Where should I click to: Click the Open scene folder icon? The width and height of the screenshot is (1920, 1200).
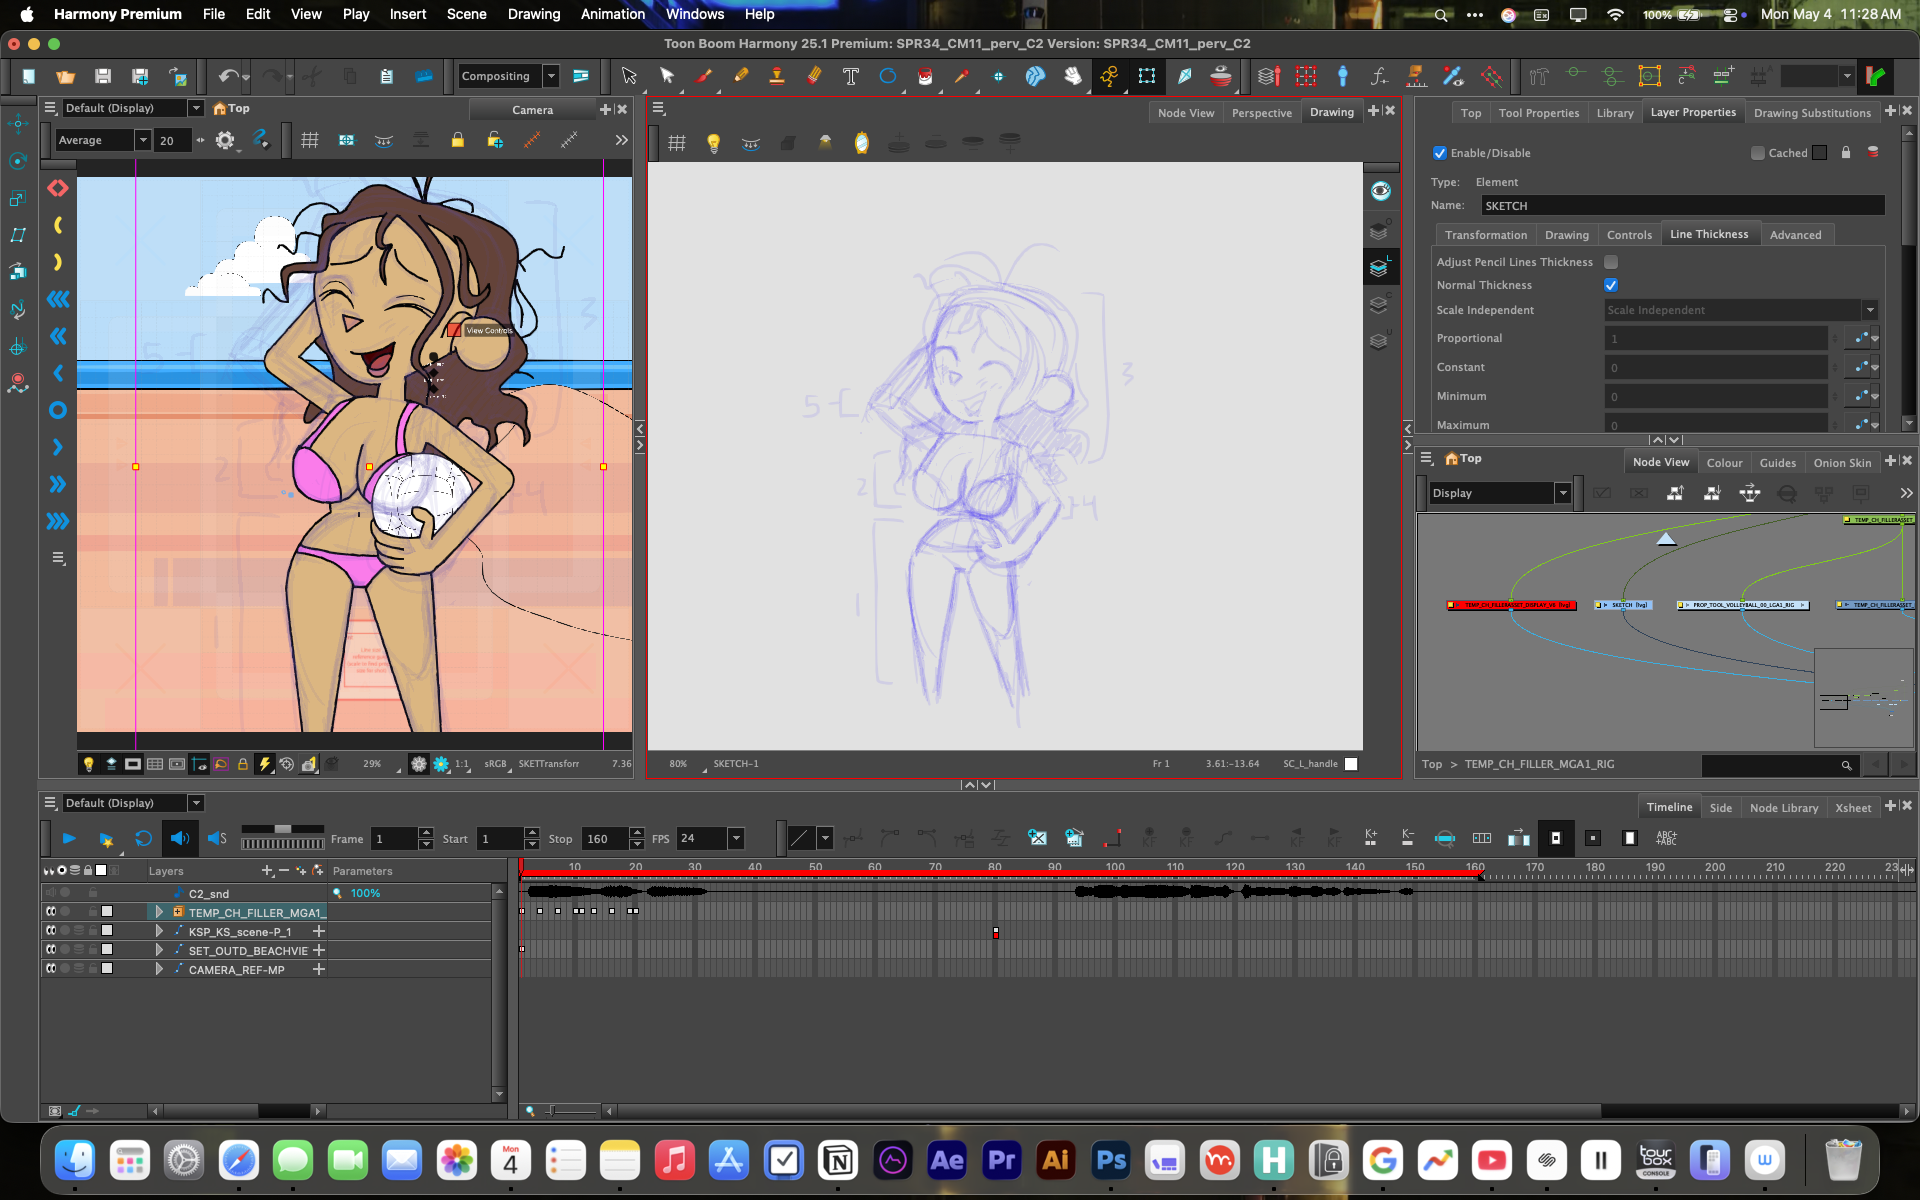tap(66, 76)
